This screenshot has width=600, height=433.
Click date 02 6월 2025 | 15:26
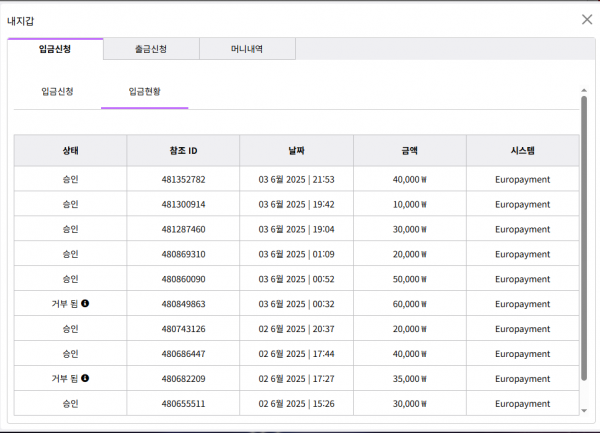tap(296, 404)
